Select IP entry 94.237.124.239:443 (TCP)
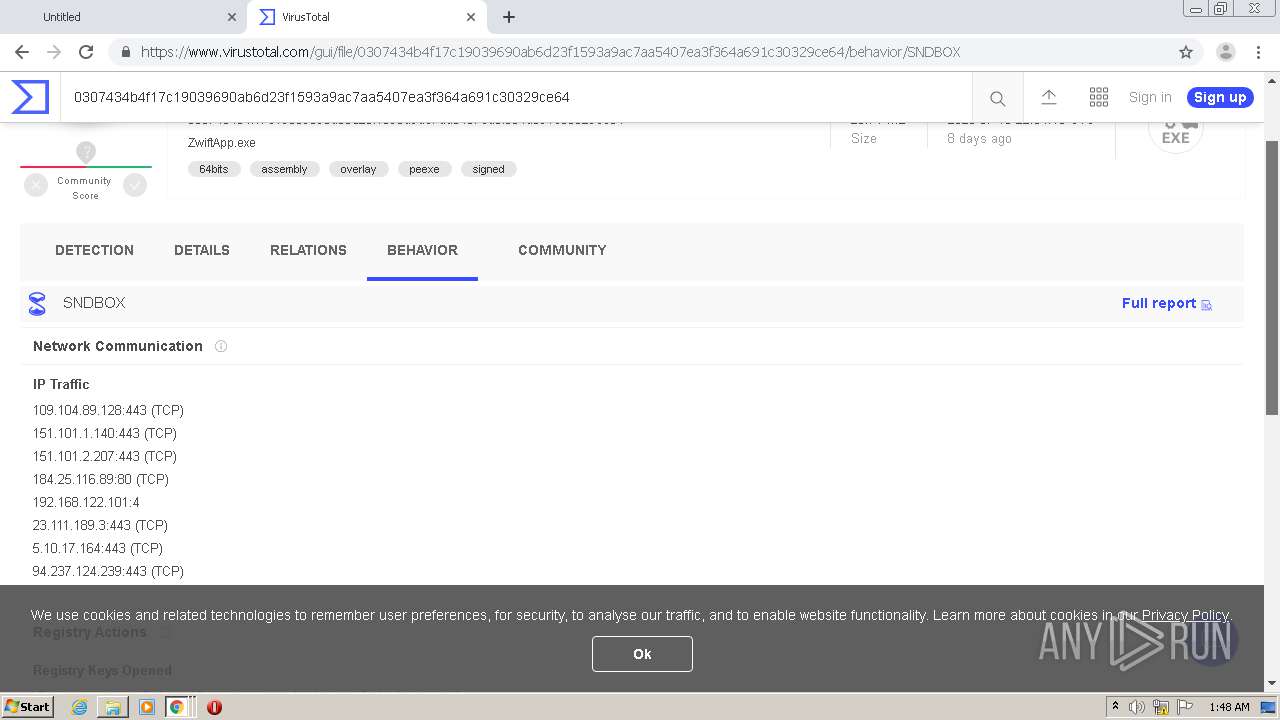 (x=108, y=571)
